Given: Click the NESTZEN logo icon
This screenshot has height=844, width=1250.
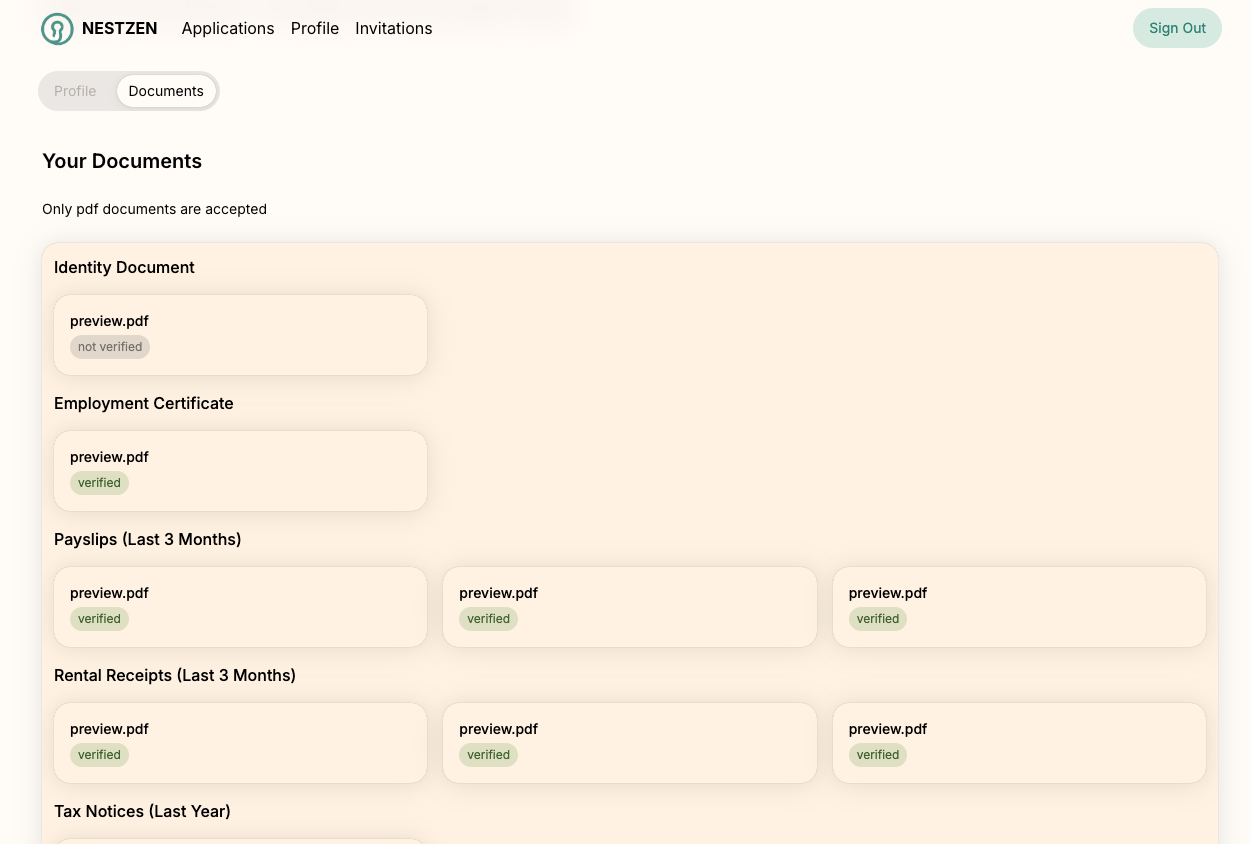Looking at the screenshot, I should pyautogui.click(x=57, y=28).
